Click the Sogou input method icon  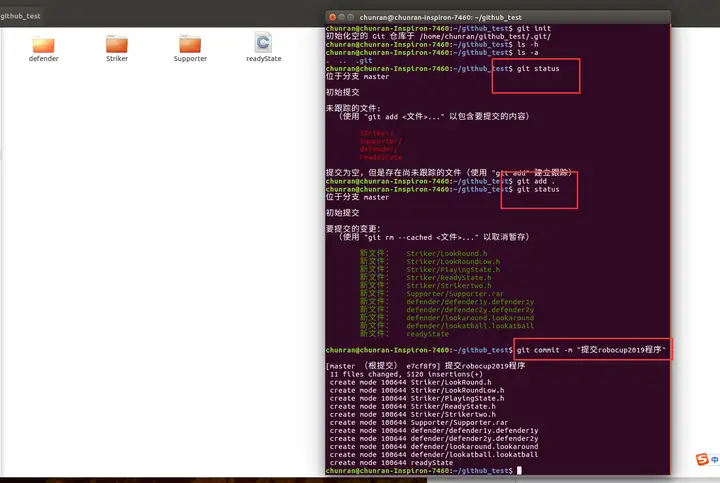pyautogui.click(x=702, y=459)
